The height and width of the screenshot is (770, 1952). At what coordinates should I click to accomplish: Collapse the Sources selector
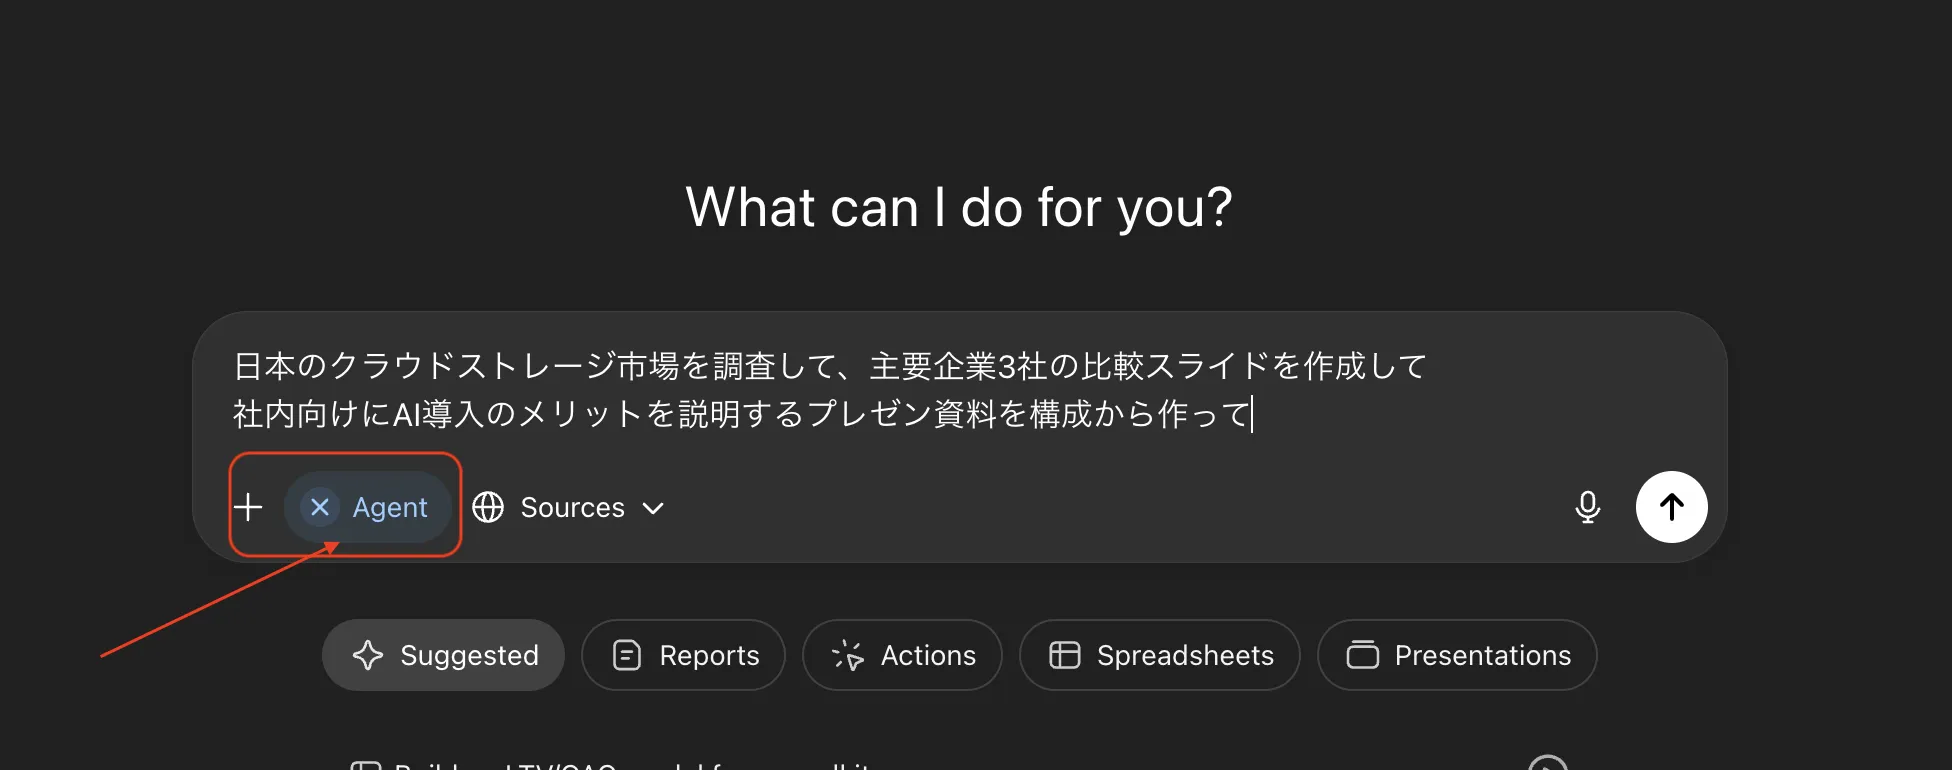[652, 508]
